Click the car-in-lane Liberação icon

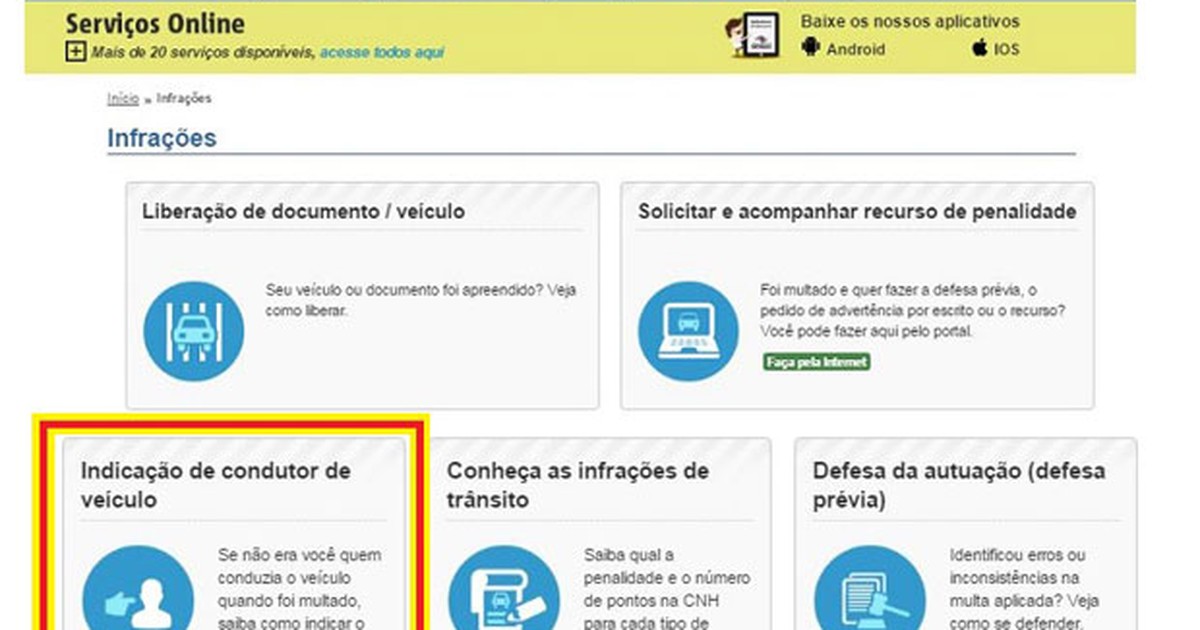(193, 331)
